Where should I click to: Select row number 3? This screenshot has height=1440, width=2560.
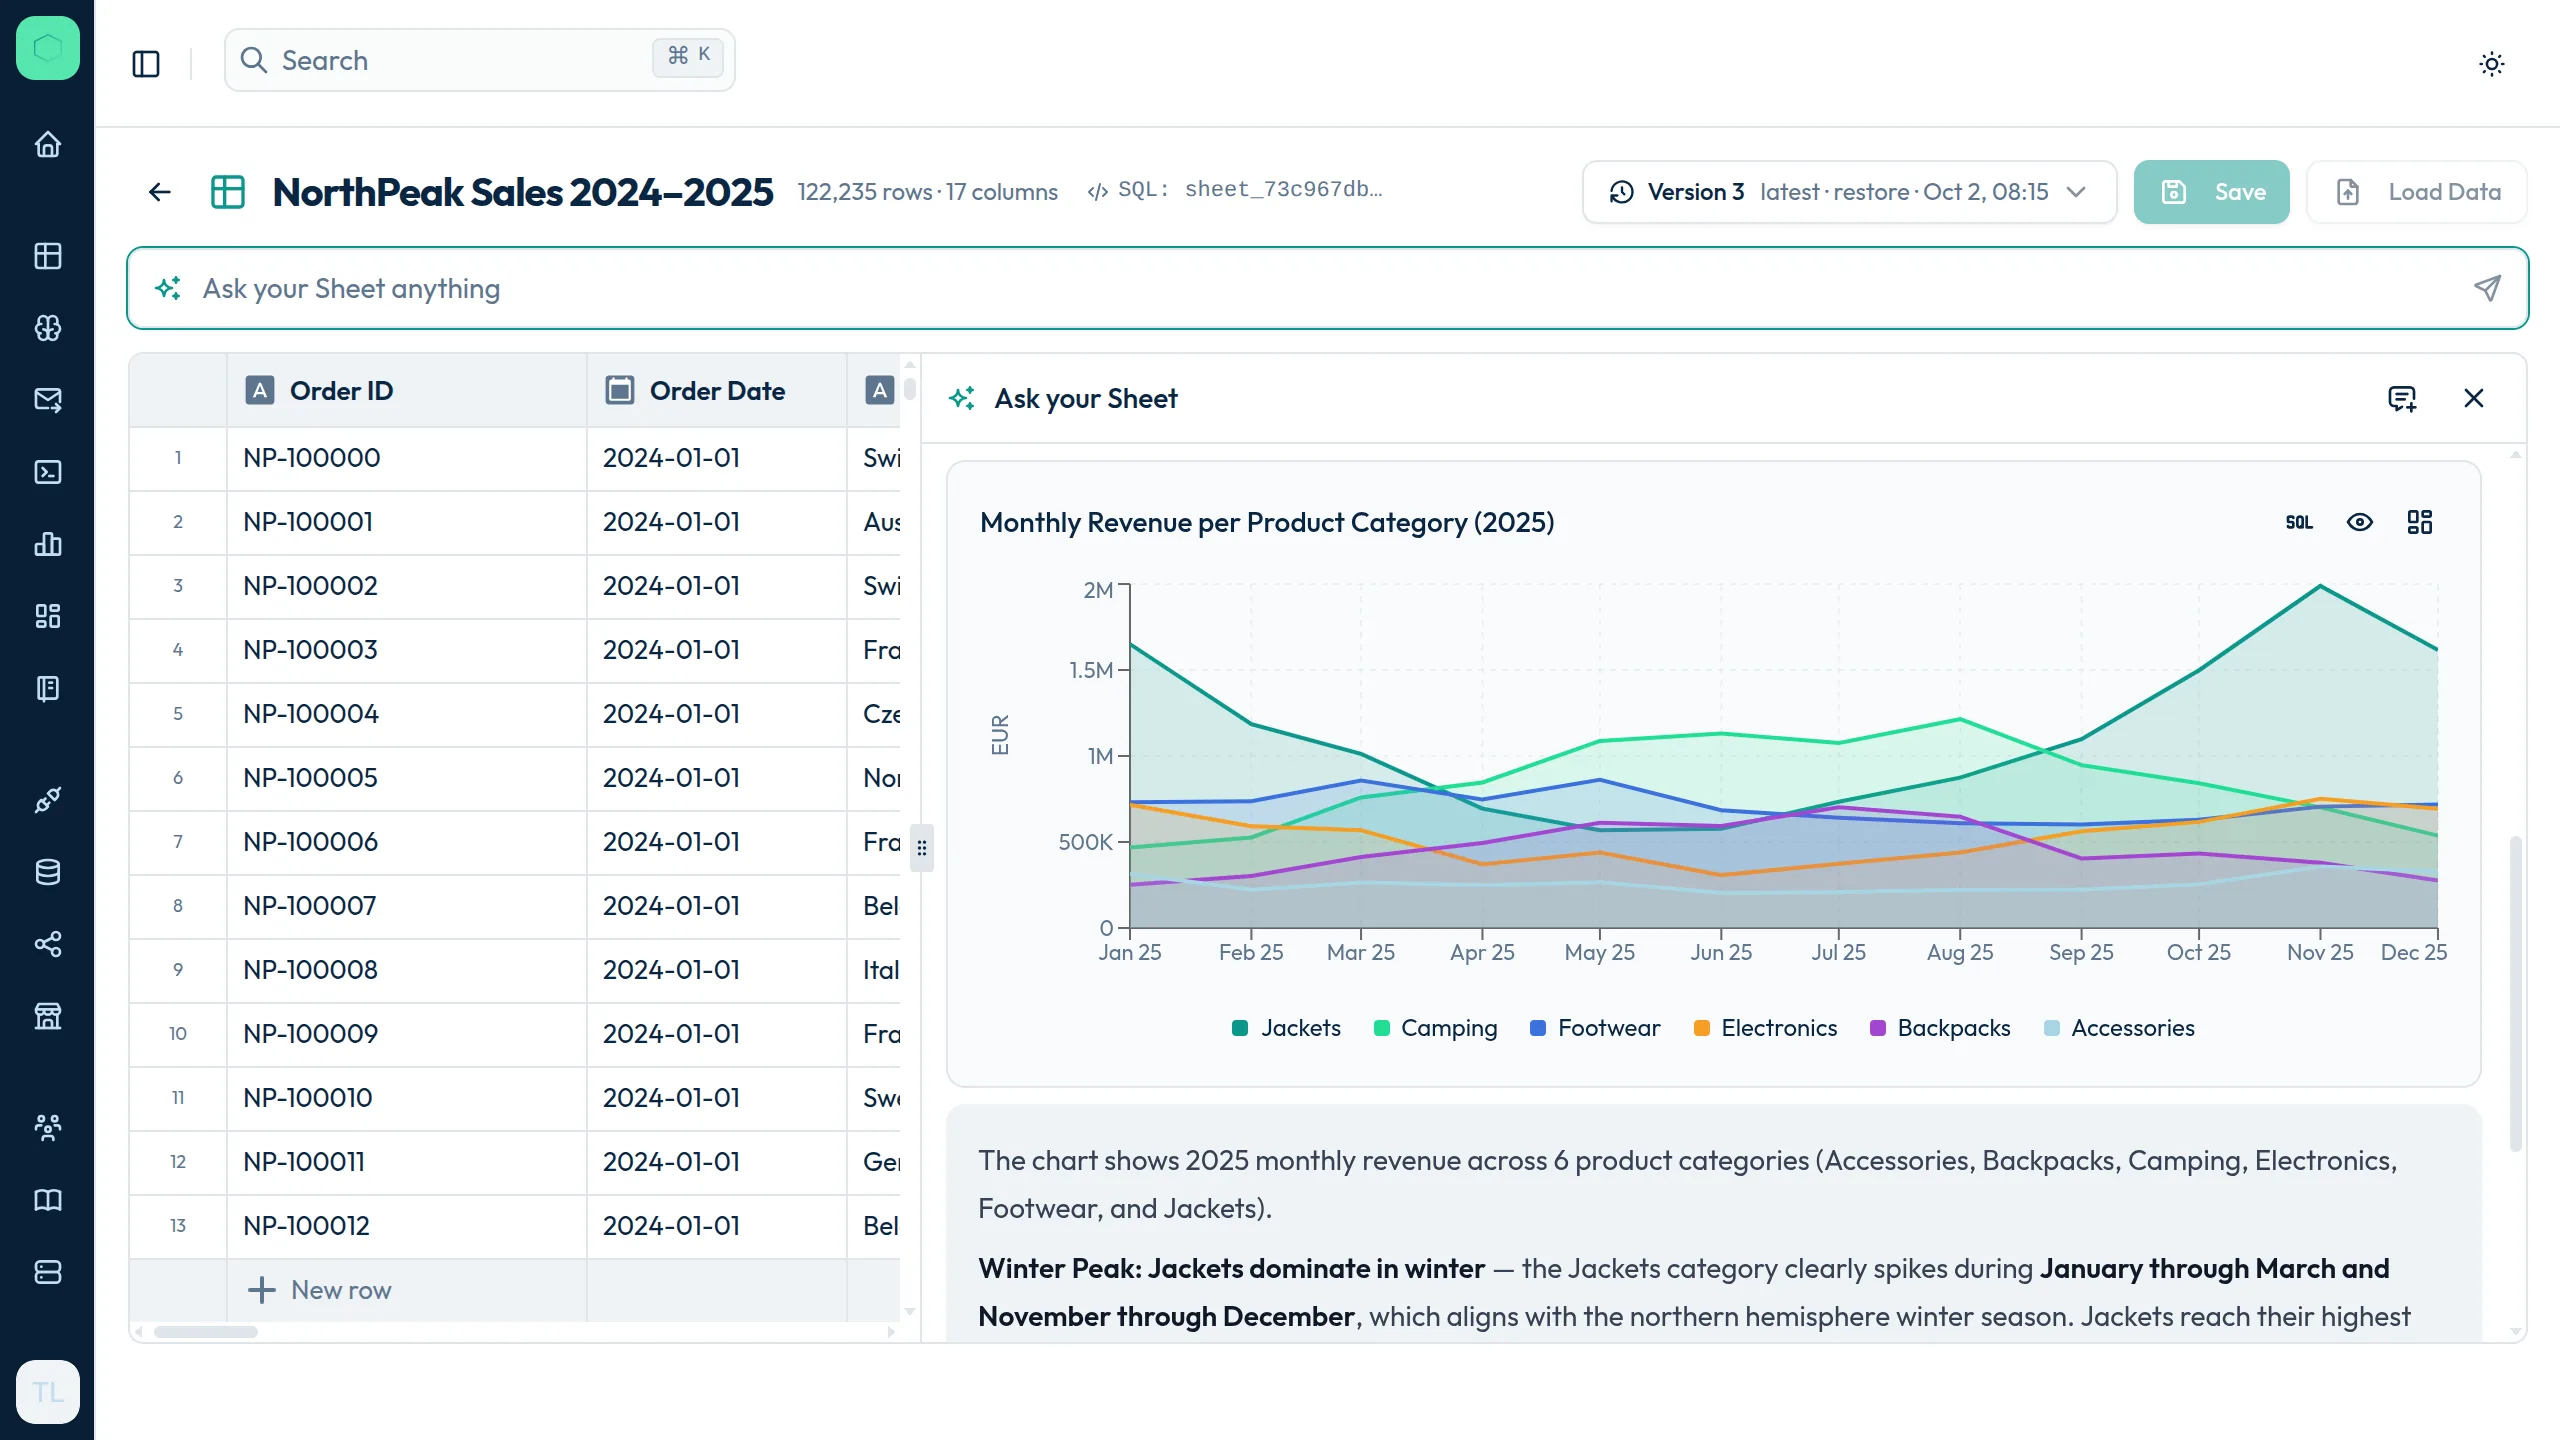pyautogui.click(x=178, y=586)
